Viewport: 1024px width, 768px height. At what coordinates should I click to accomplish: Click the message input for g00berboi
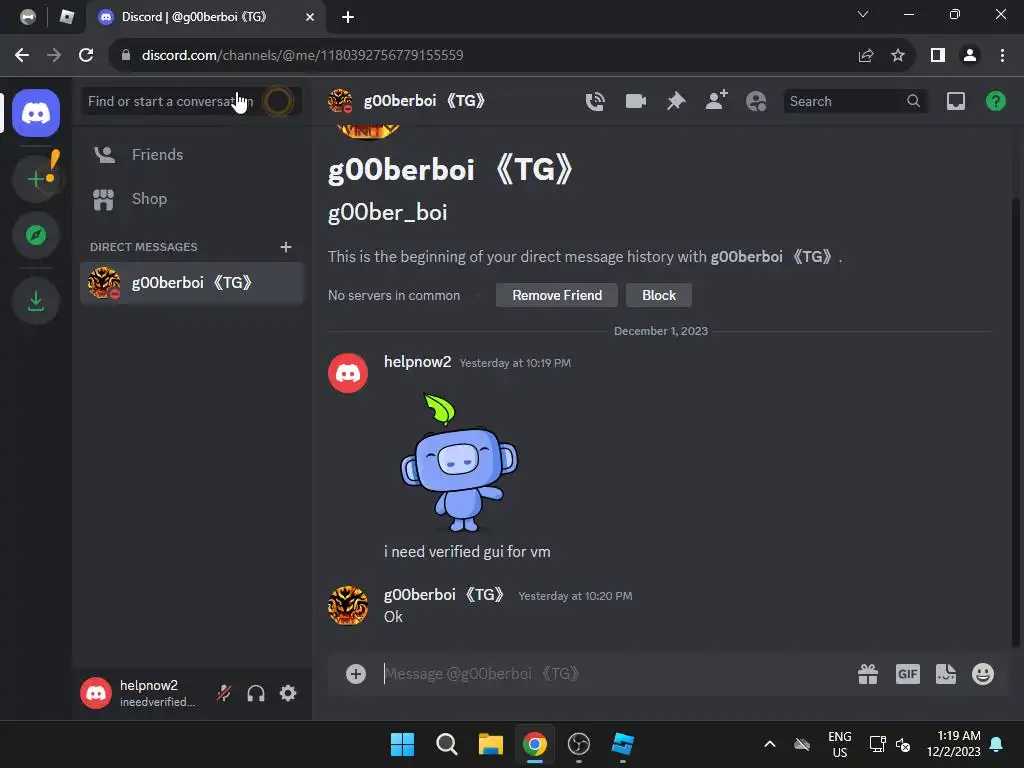(614, 673)
